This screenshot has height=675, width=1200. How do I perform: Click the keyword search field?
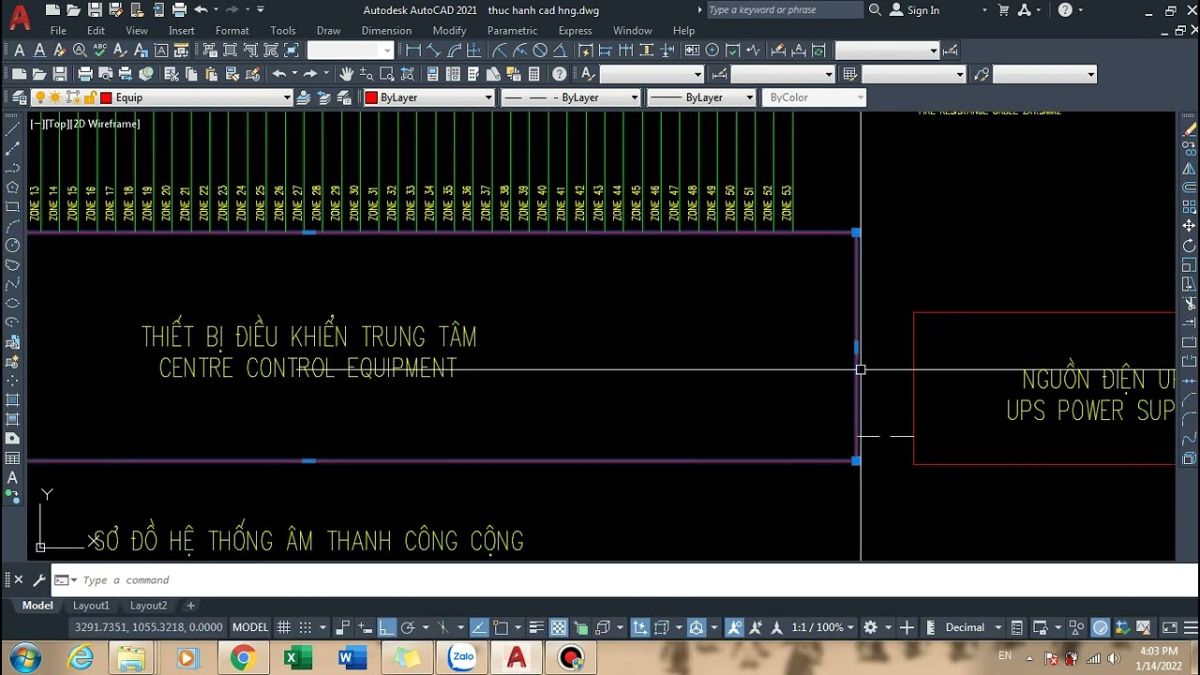(784, 10)
